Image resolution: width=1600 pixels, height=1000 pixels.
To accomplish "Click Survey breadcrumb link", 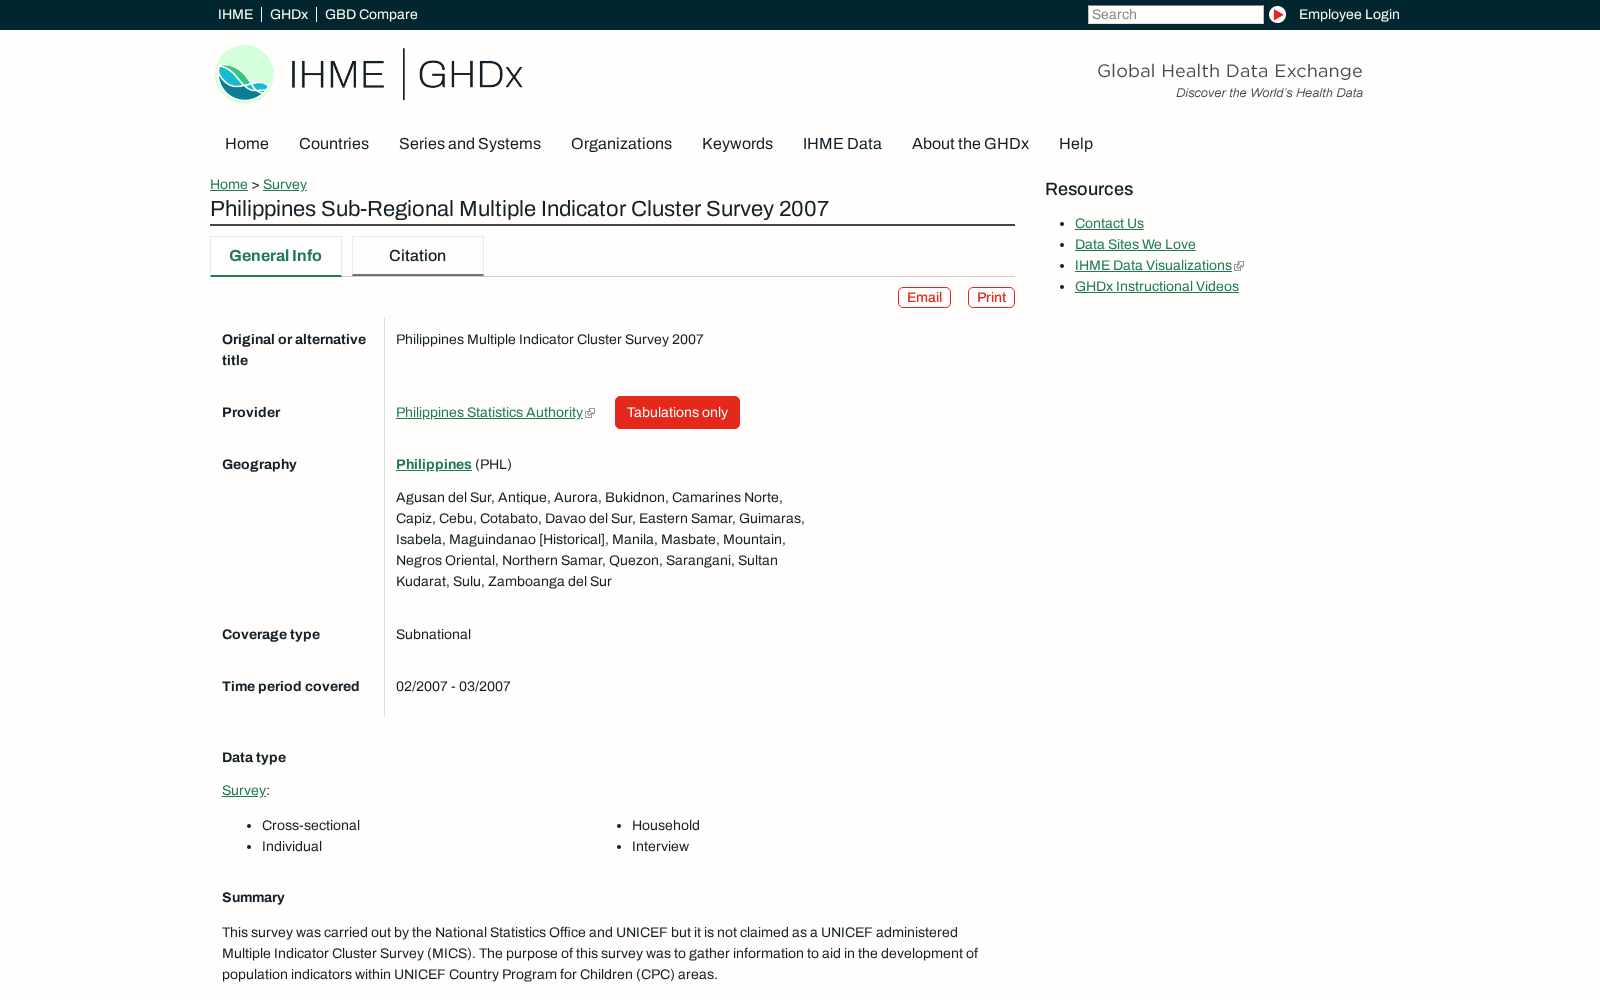I will point(285,184).
